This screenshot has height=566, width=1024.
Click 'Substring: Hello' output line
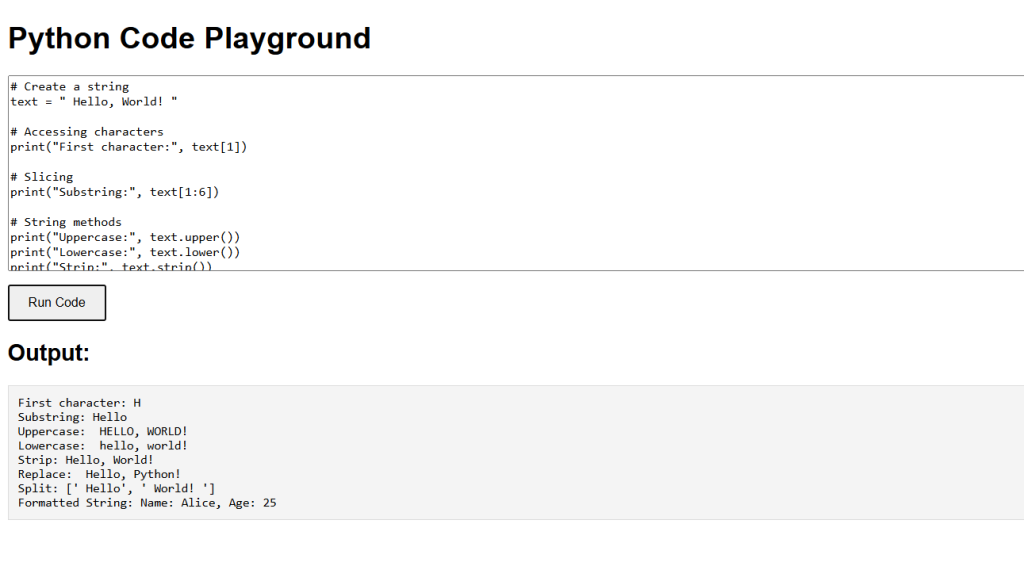(72, 417)
